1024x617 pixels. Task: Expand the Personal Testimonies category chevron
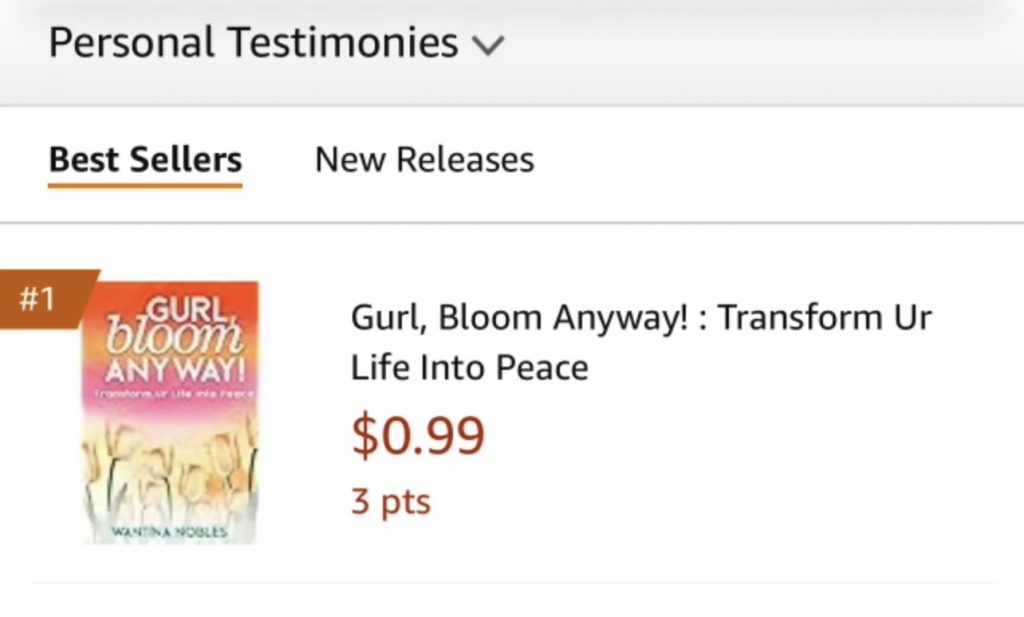click(489, 45)
